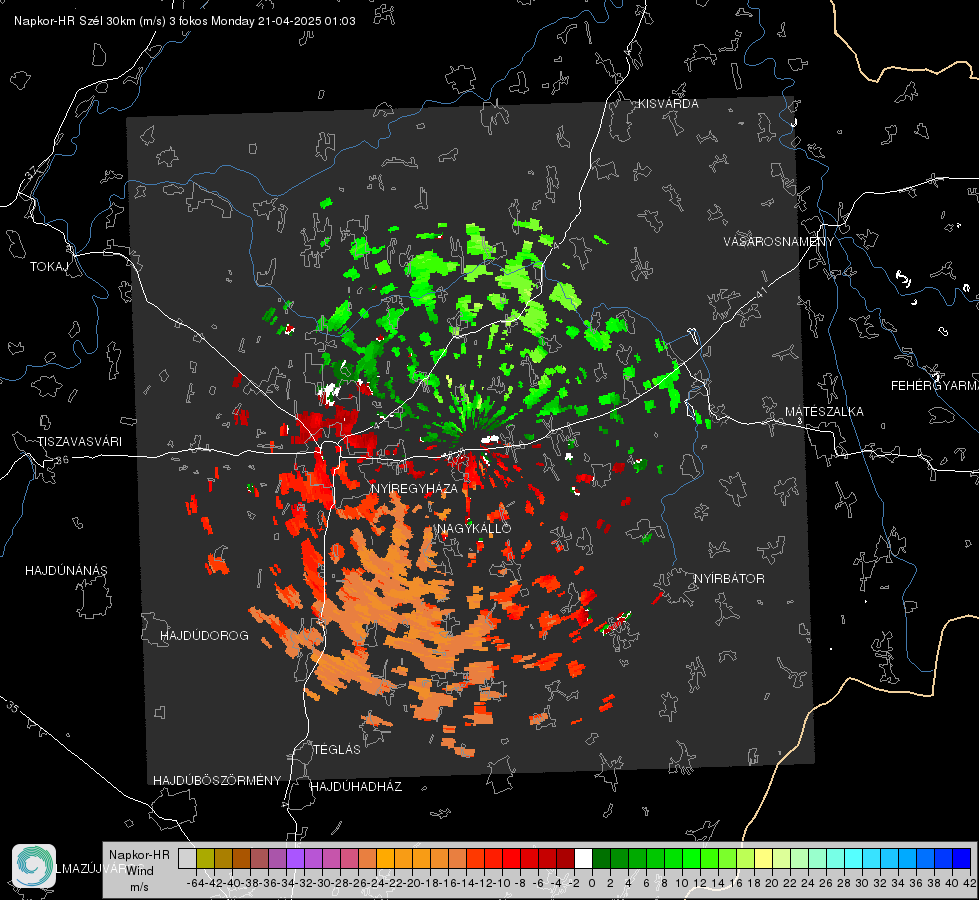Click the road number 36 near Tiszavasvári
Viewport: 979px width, 900px height.
(x=62, y=460)
